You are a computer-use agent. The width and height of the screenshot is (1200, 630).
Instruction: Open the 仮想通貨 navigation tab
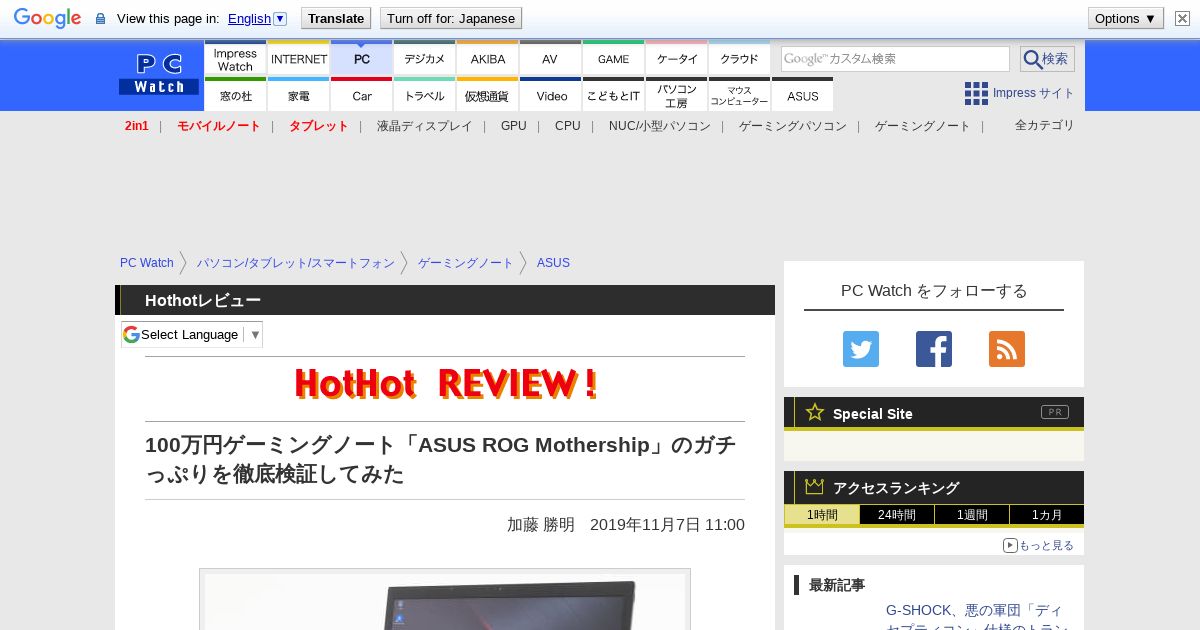tap(488, 95)
